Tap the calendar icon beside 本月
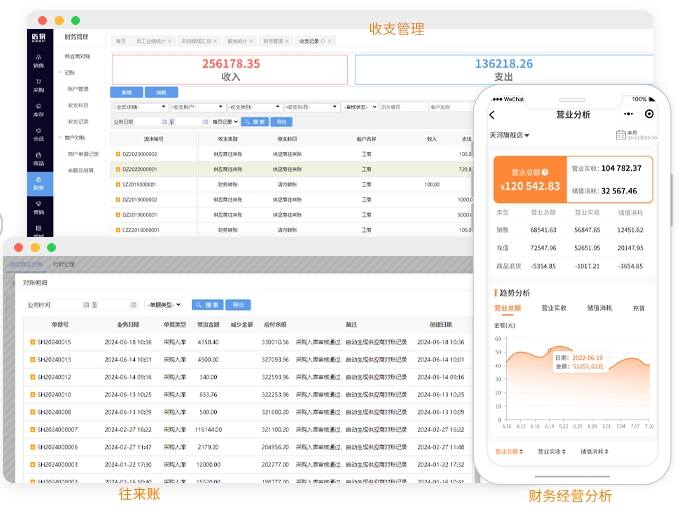683x512 pixels. point(620,135)
